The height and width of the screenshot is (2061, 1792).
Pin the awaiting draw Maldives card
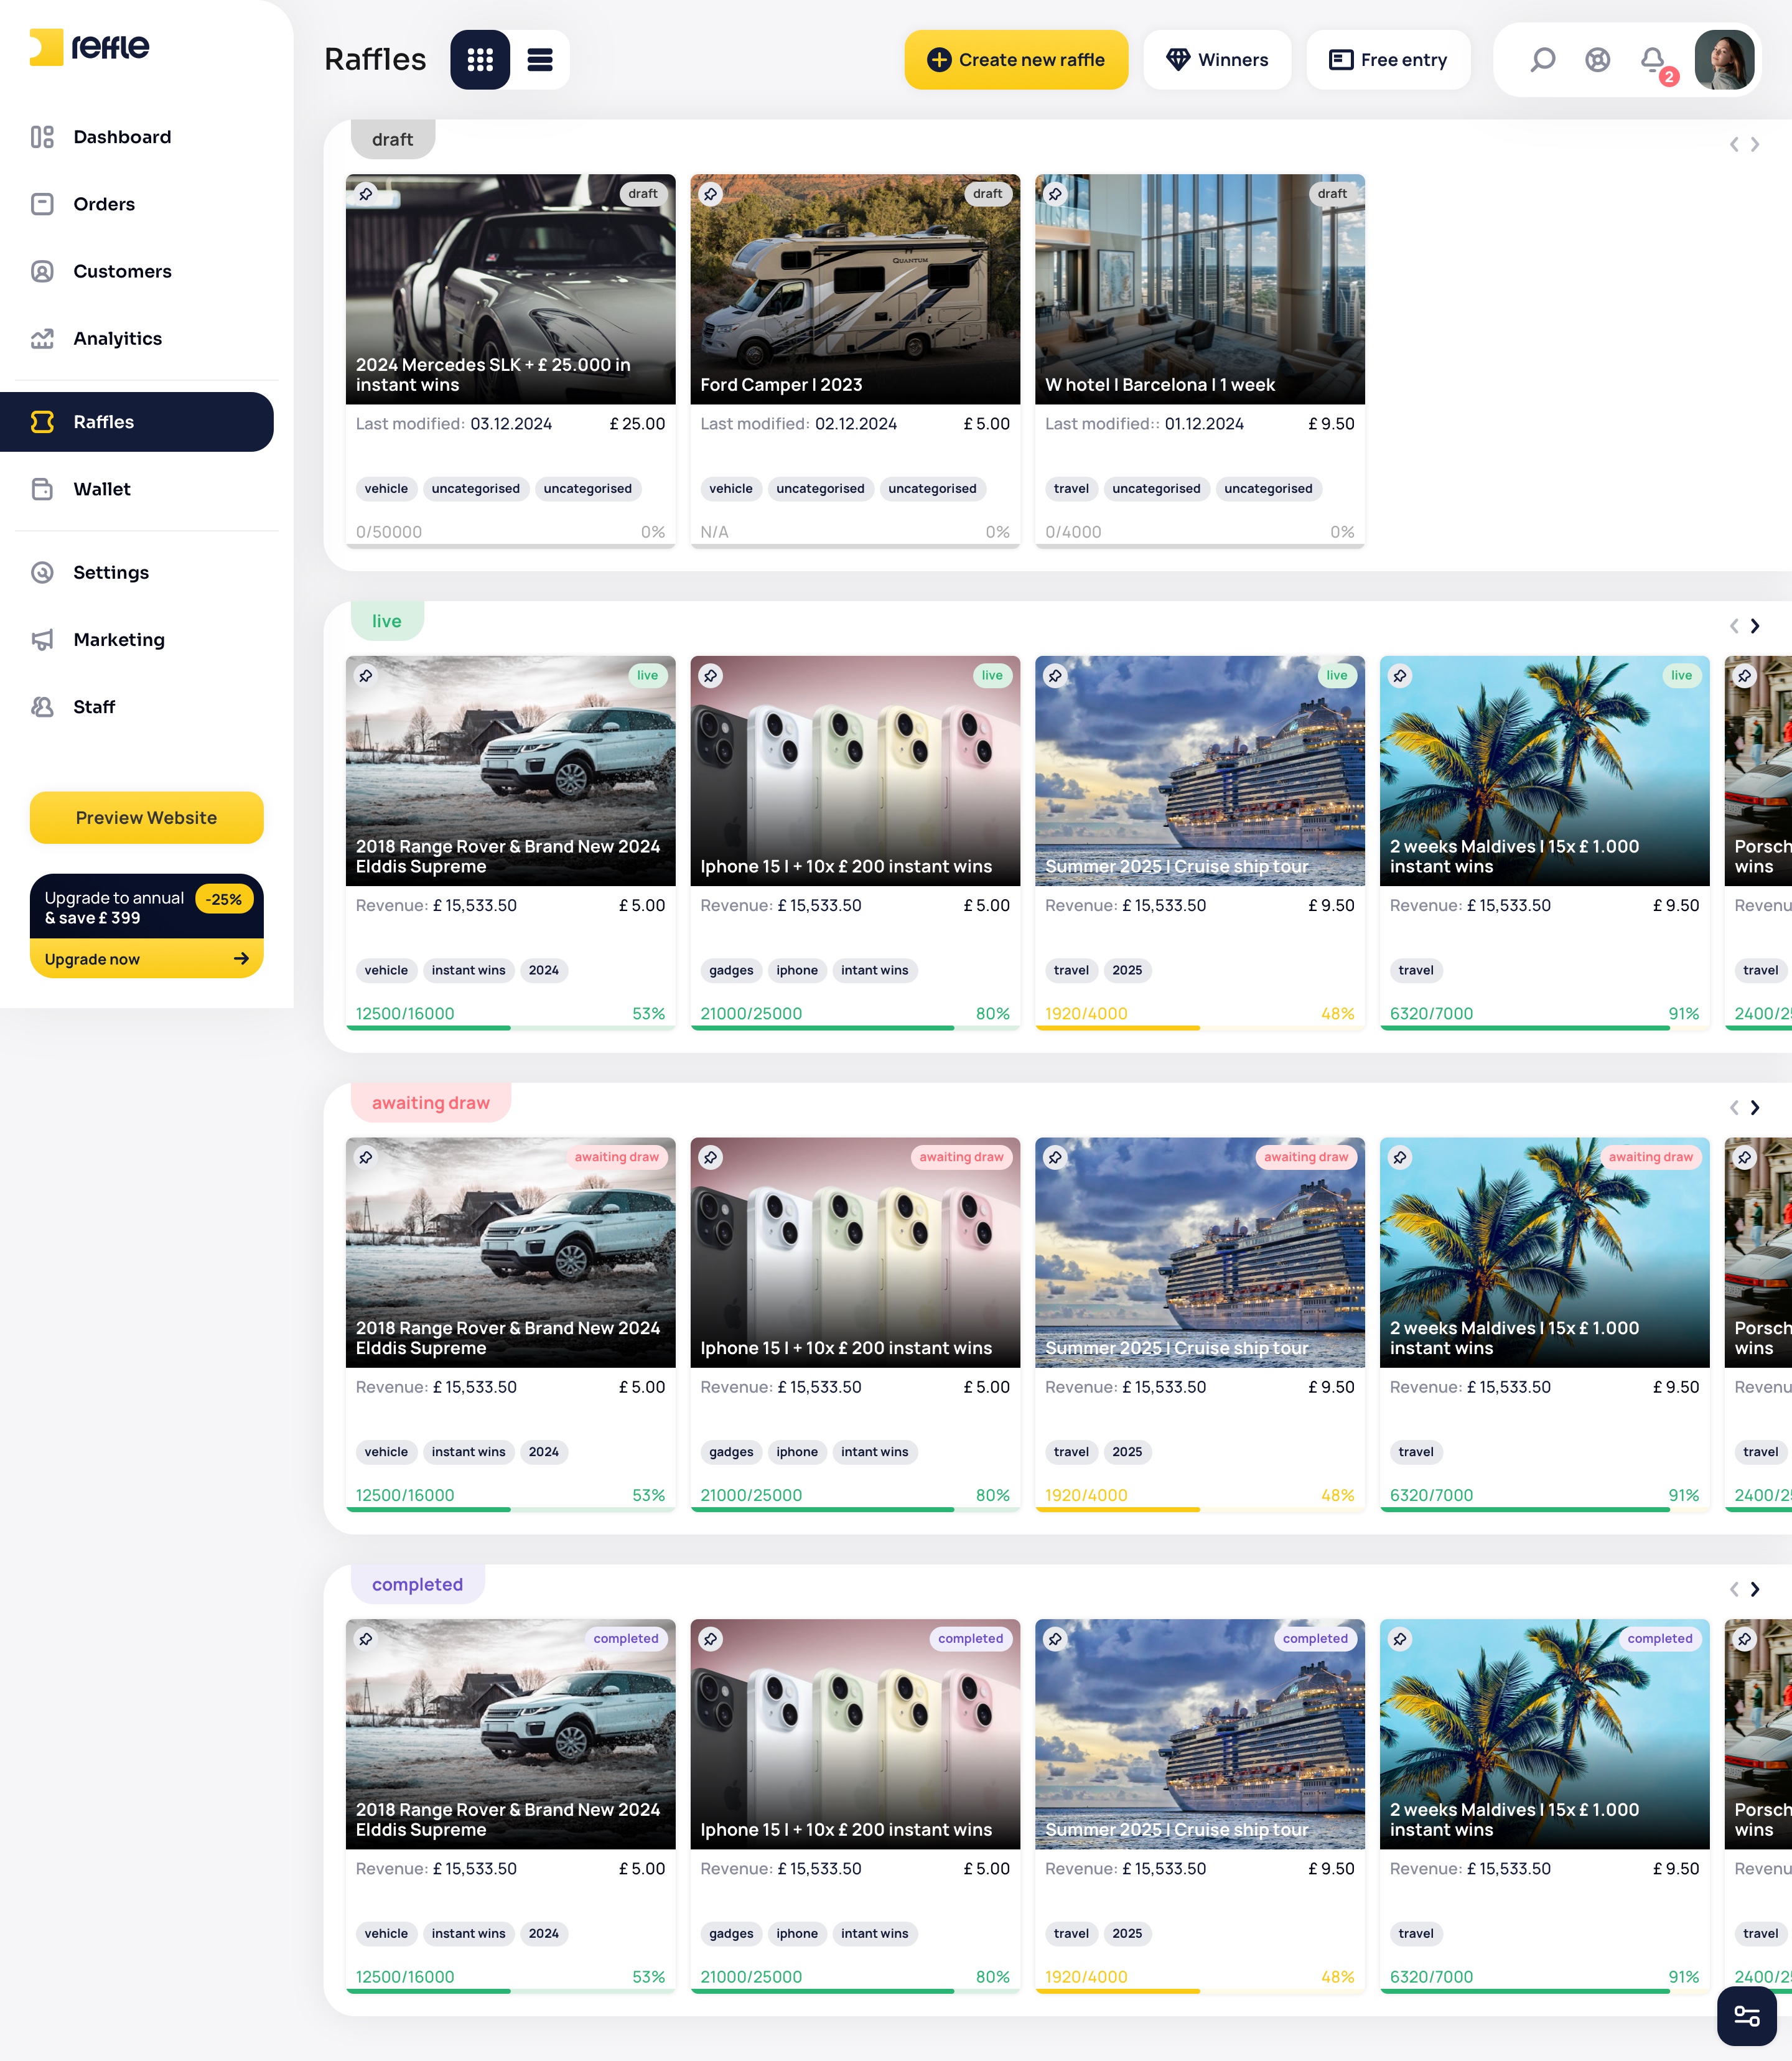pos(1400,1158)
